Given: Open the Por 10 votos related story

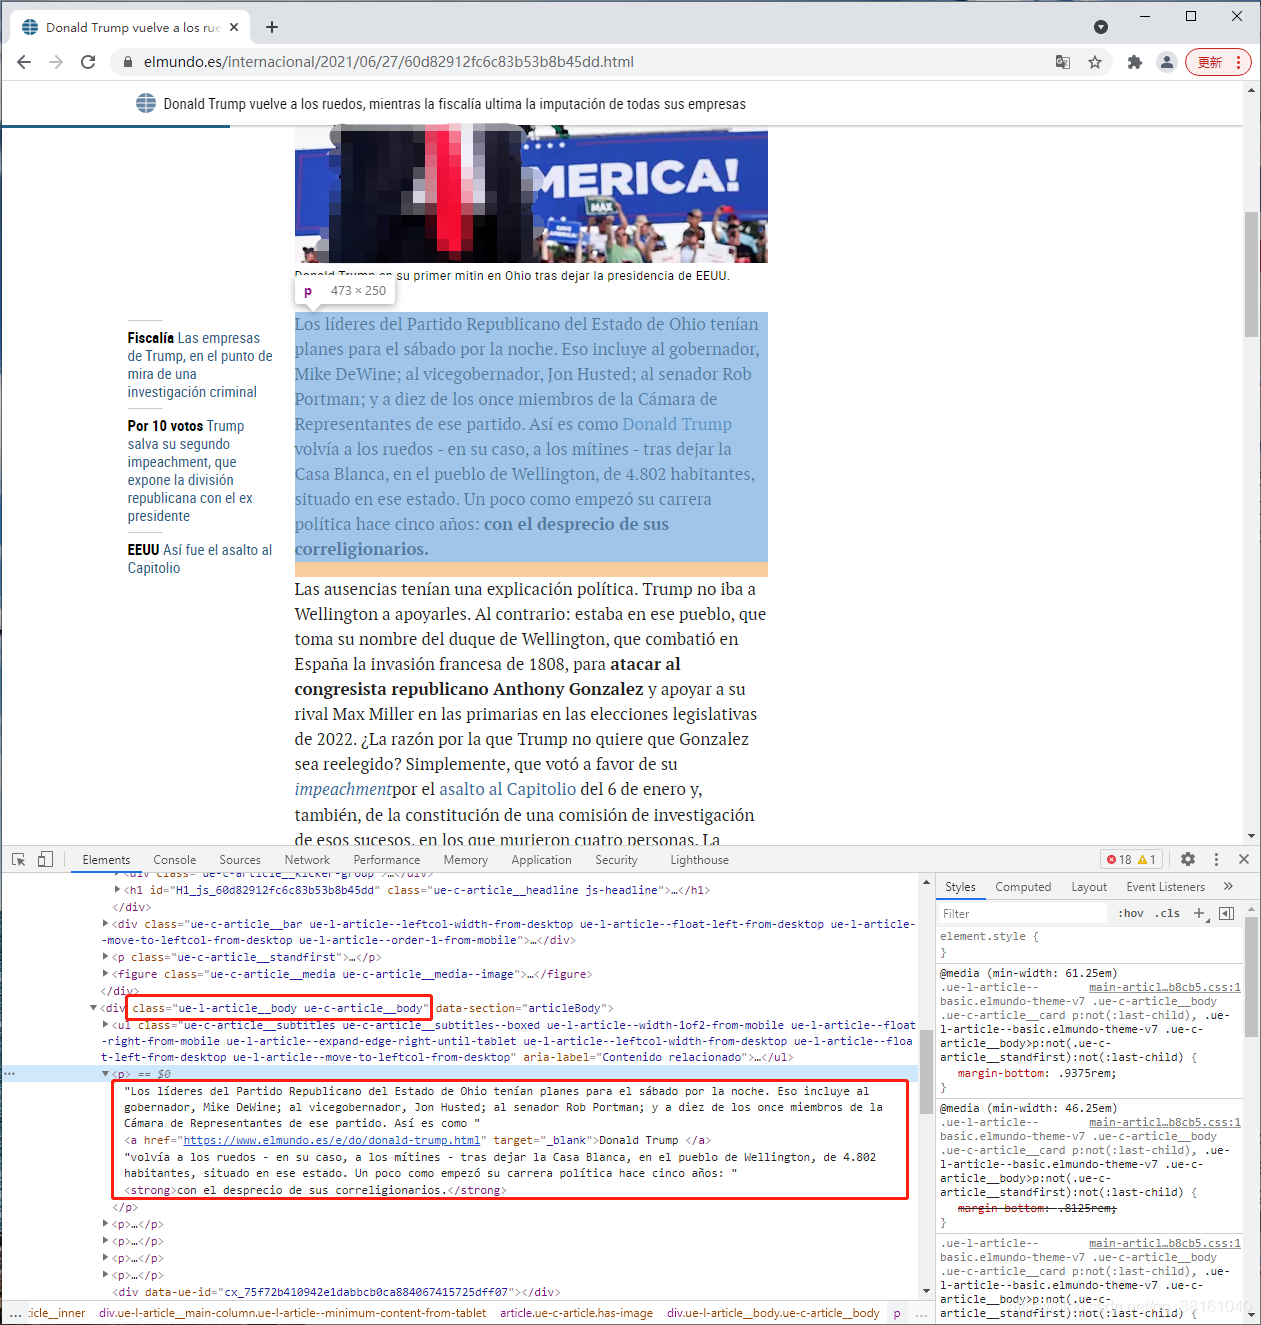Looking at the screenshot, I should 190,471.
